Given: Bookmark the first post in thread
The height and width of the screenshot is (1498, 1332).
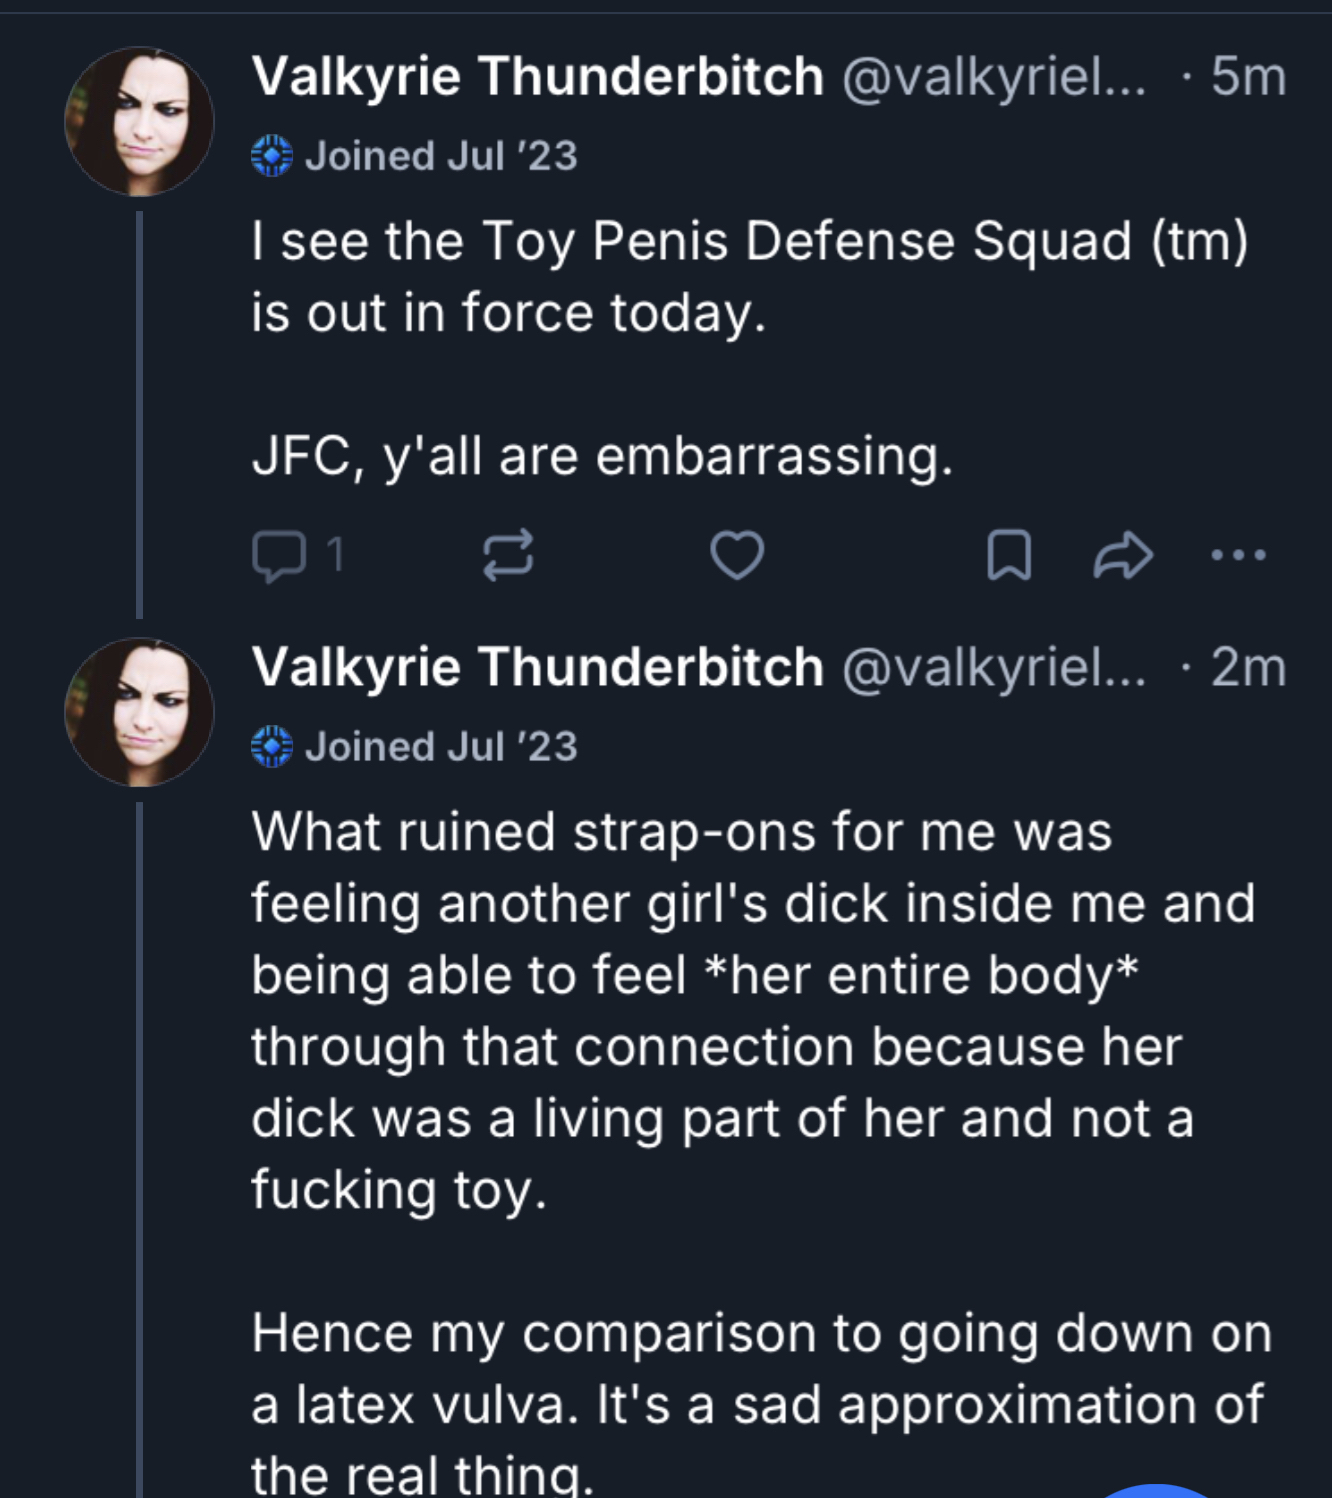Looking at the screenshot, I should click(1009, 556).
